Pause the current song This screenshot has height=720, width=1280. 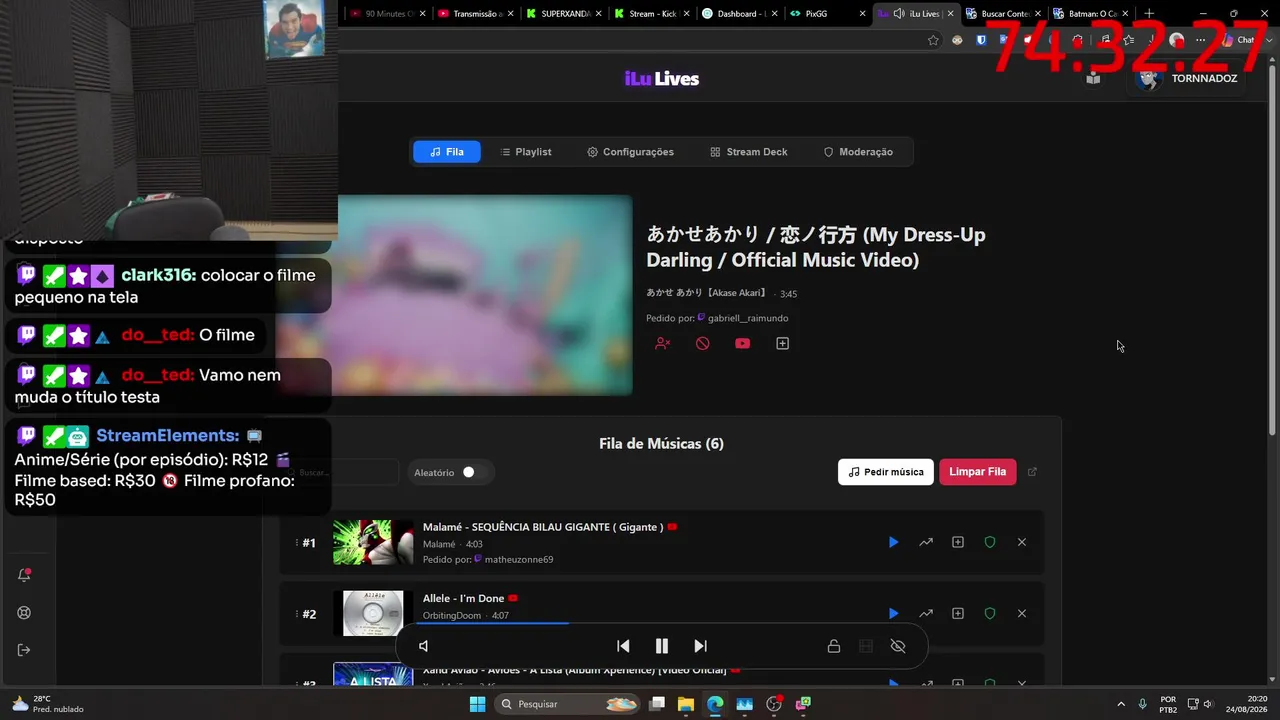(x=662, y=646)
